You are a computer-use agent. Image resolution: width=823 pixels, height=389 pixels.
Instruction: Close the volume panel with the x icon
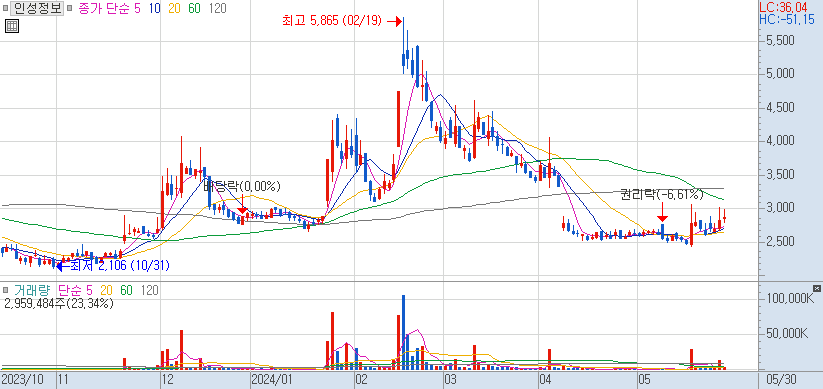[x=816, y=288]
